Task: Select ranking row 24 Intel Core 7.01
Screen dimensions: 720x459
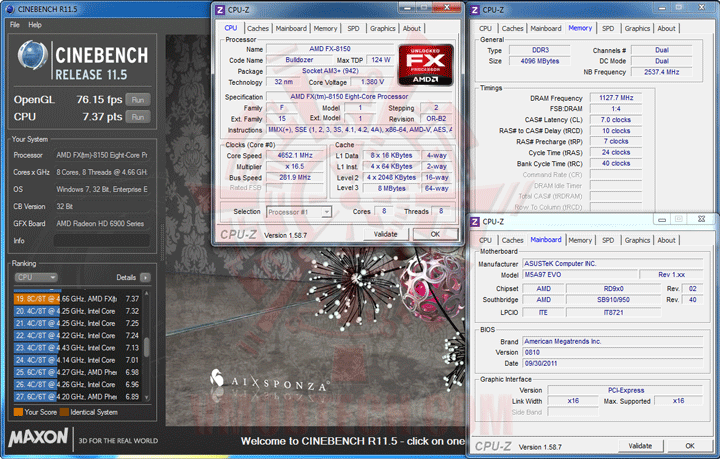Action: pos(77,360)
